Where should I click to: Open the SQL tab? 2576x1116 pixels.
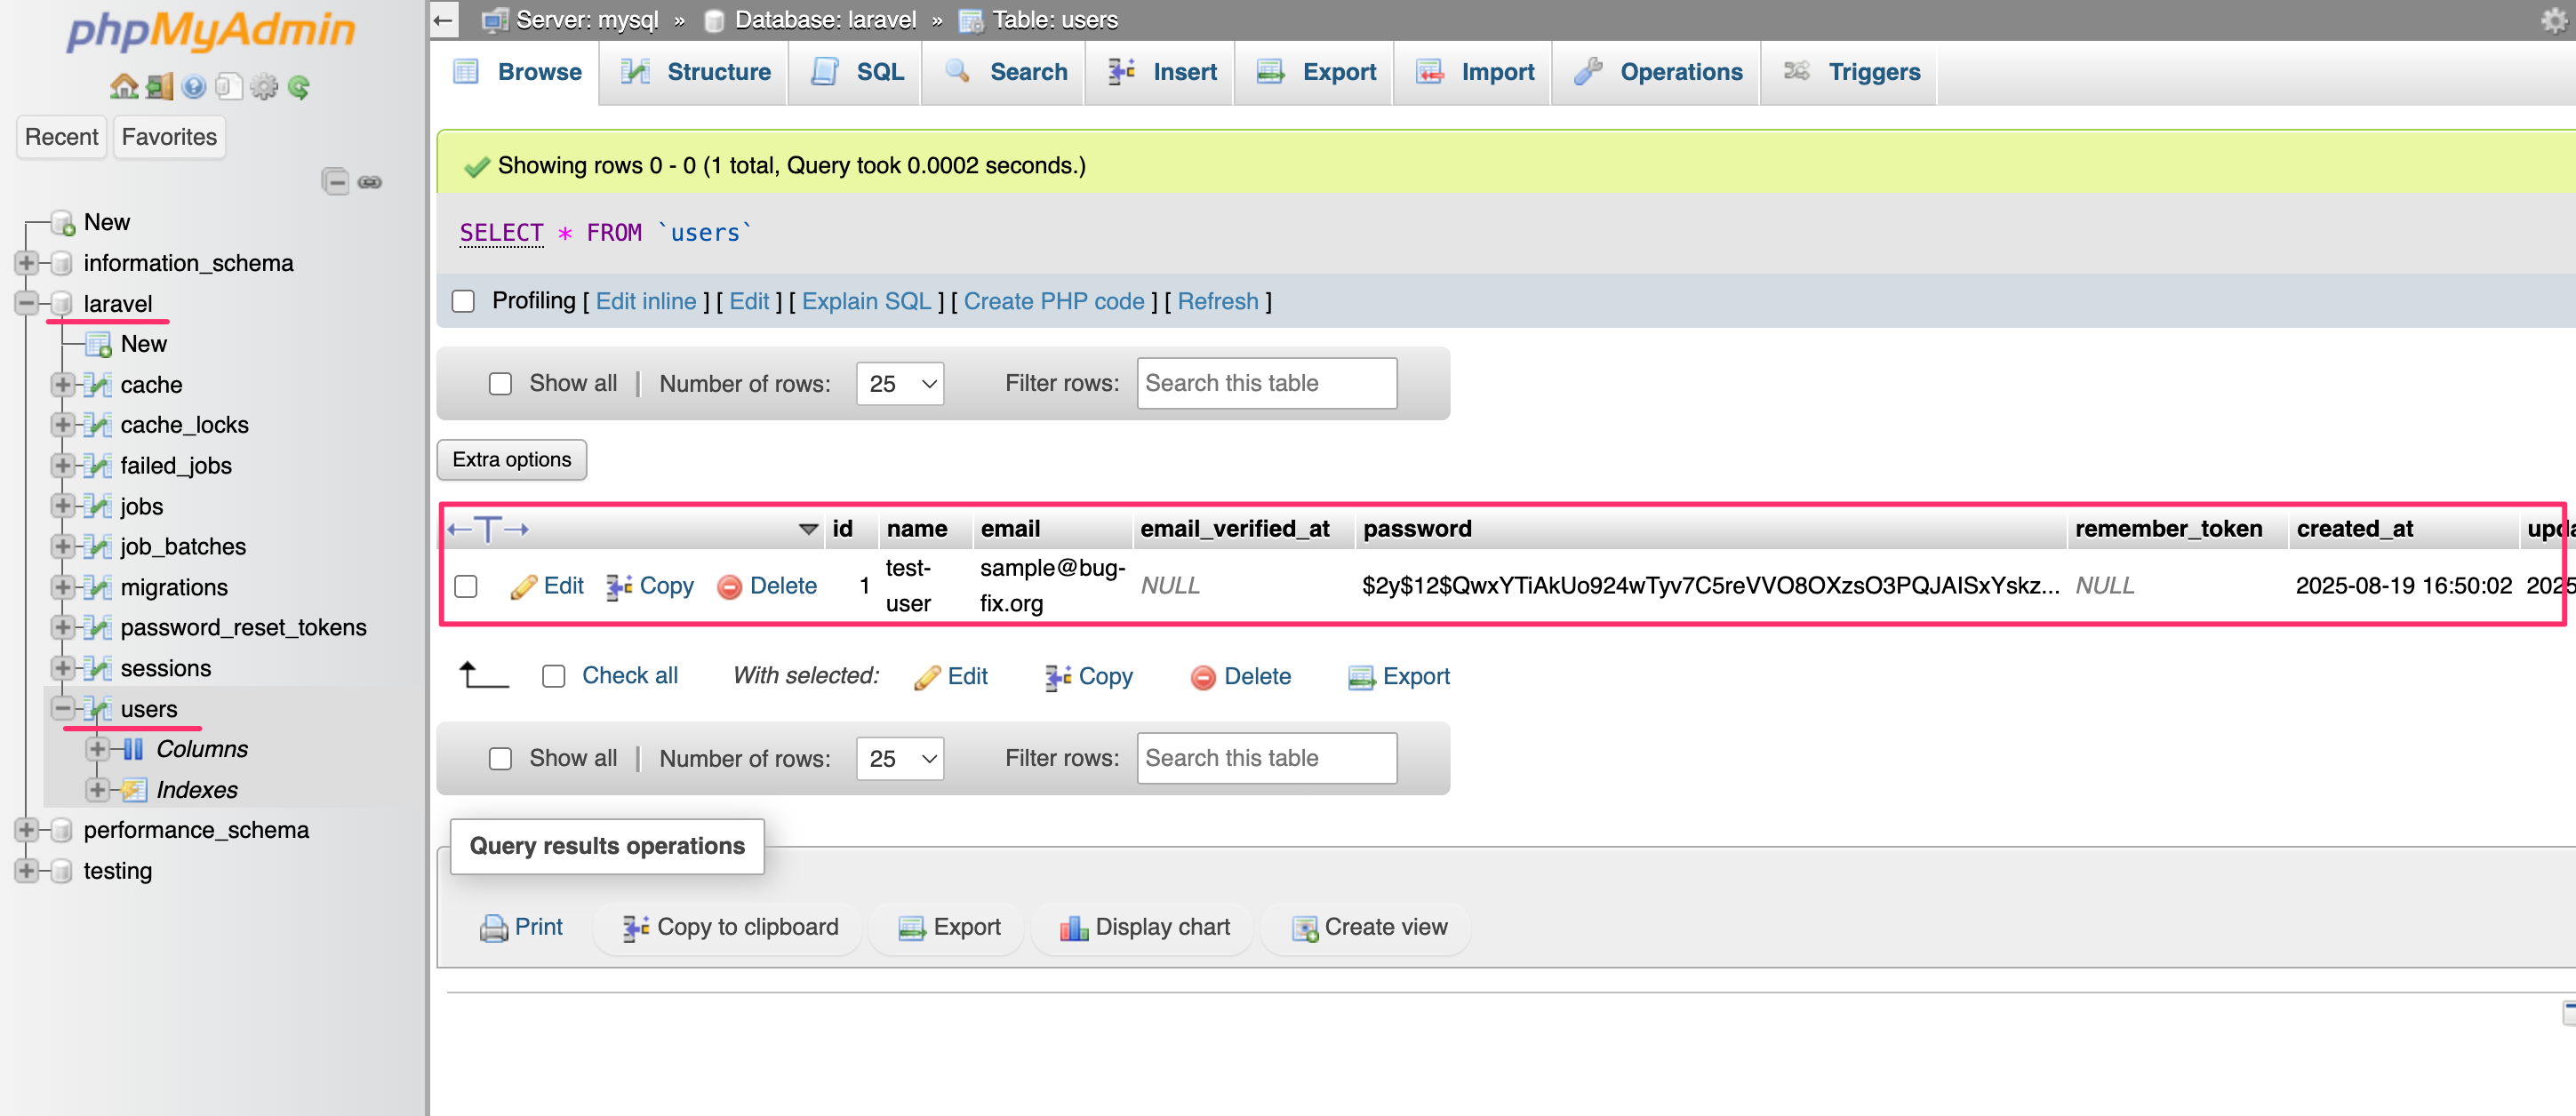[857, 72]
